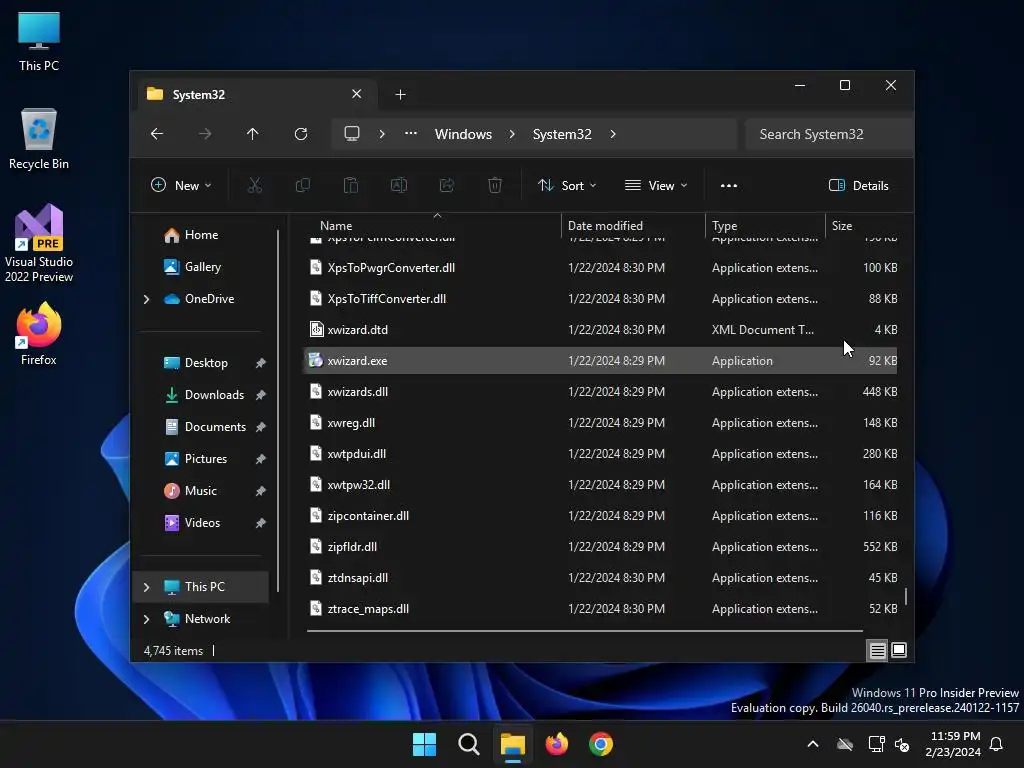This screenshot has width=1024, height=768.
Task: Click the Cut scissors icon in toolbar
Action: 255,185
